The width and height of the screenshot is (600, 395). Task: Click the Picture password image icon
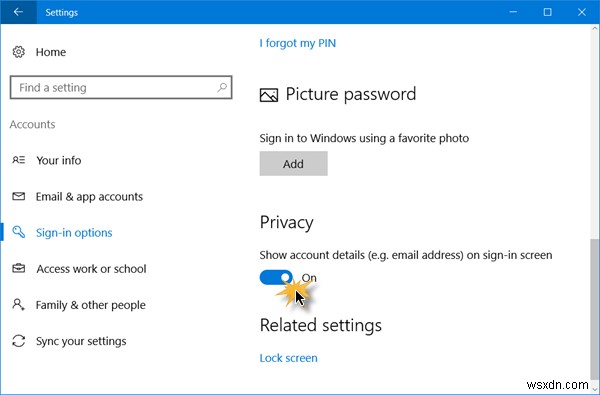269,95
